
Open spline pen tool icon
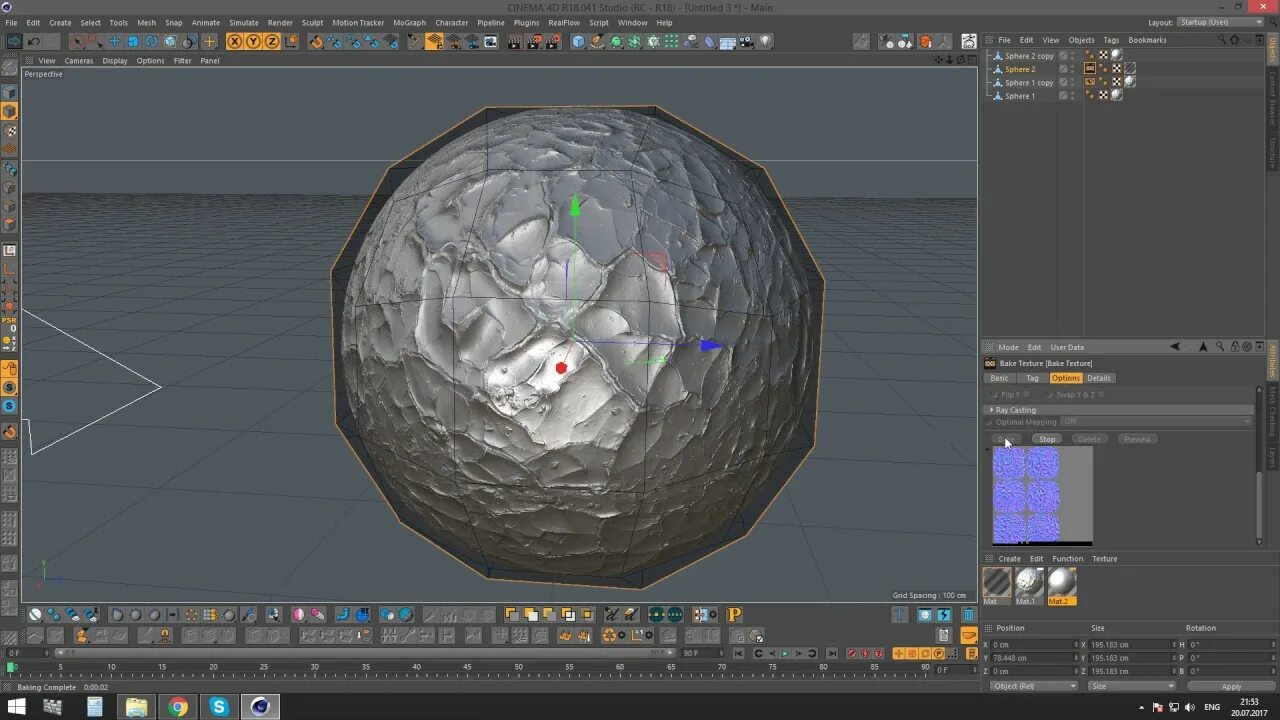597,41
